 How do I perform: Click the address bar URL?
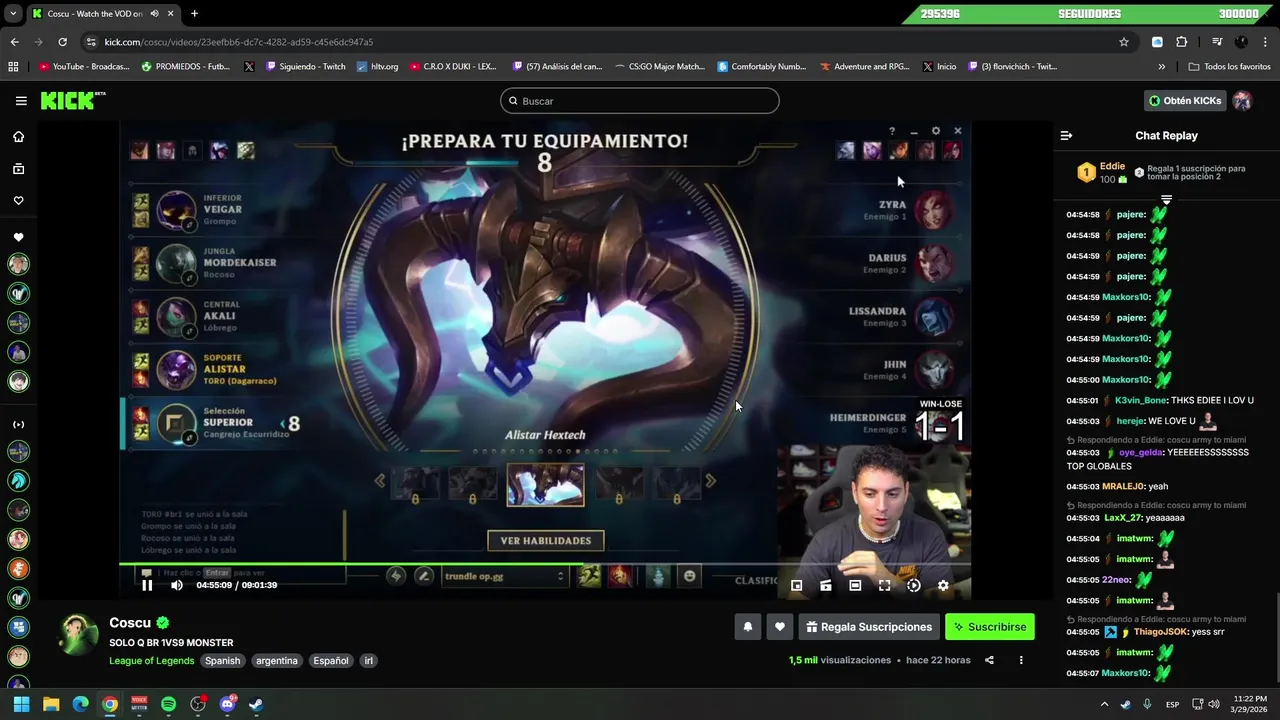pos(239,42)
